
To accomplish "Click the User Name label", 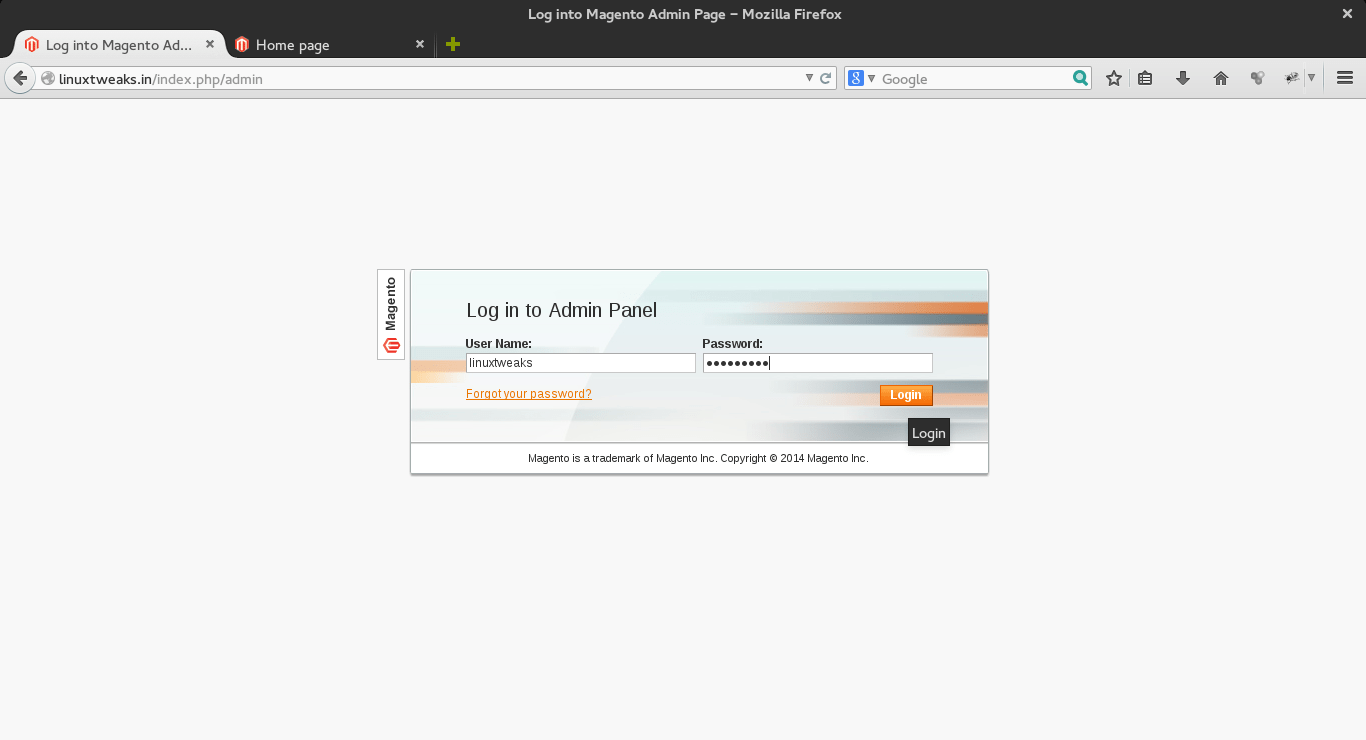I will click(499, 343).
